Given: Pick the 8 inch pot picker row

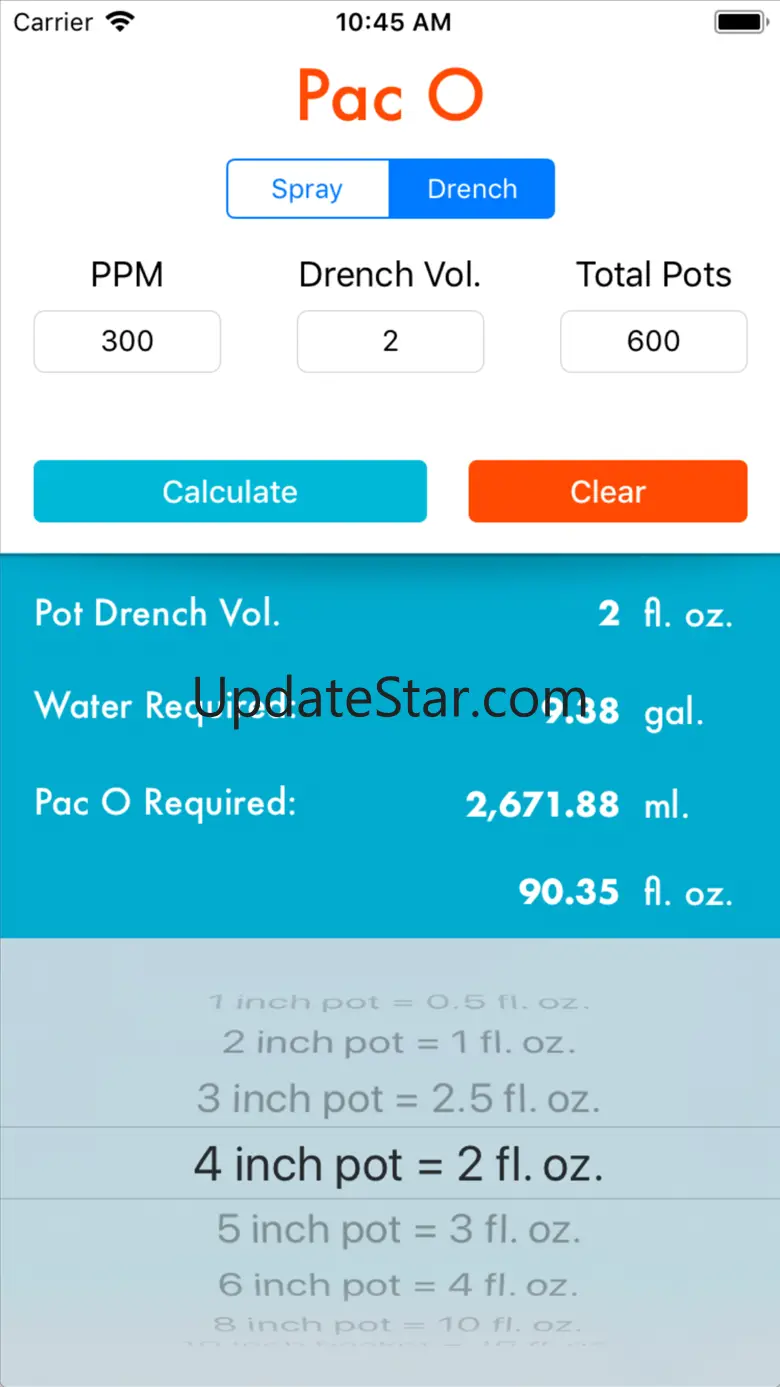Looking at the screenshot, I should tap(398, 1325).
